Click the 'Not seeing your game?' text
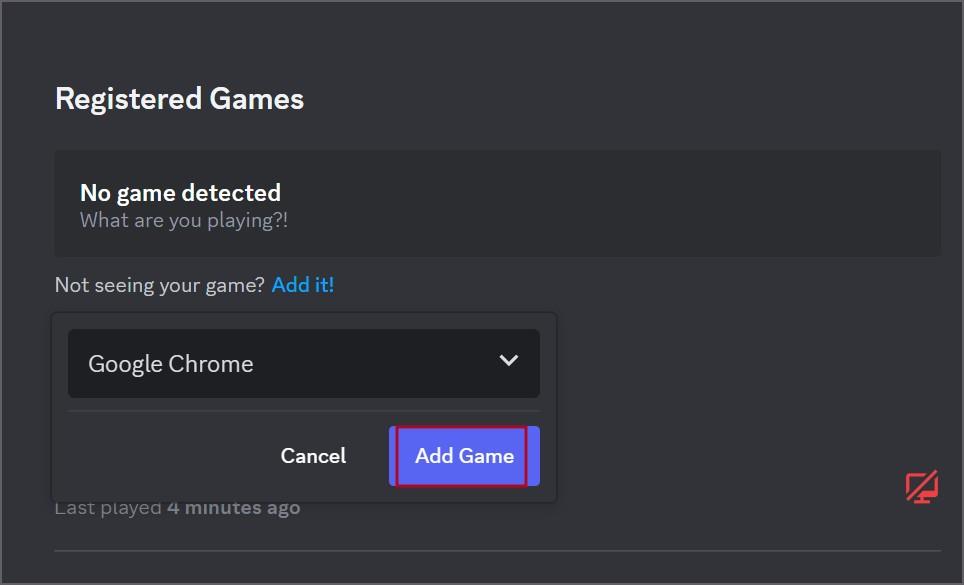The image size is (964, 585). coord(159,285)
